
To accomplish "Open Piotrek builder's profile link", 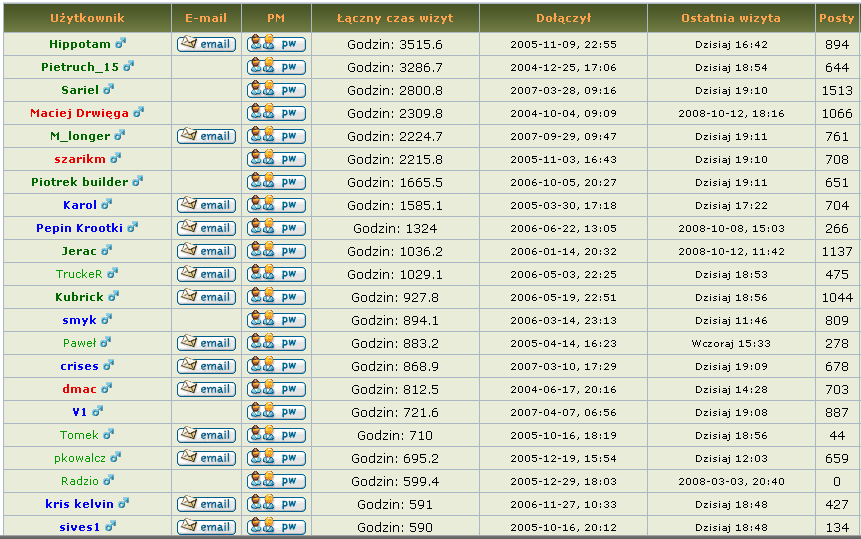I will [x=79, y=182].
